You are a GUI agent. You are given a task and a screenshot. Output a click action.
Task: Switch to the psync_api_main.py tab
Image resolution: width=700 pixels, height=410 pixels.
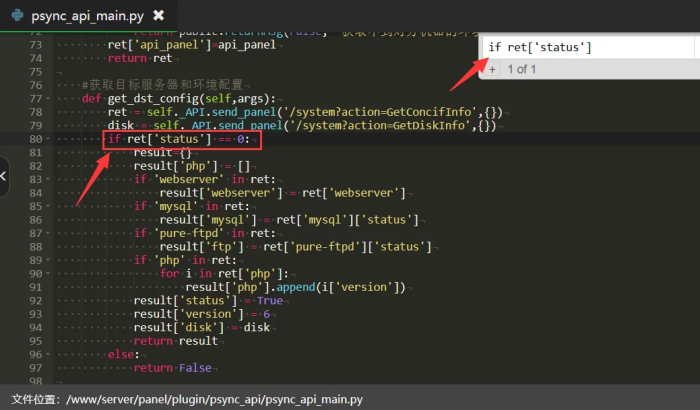(91, 17)
